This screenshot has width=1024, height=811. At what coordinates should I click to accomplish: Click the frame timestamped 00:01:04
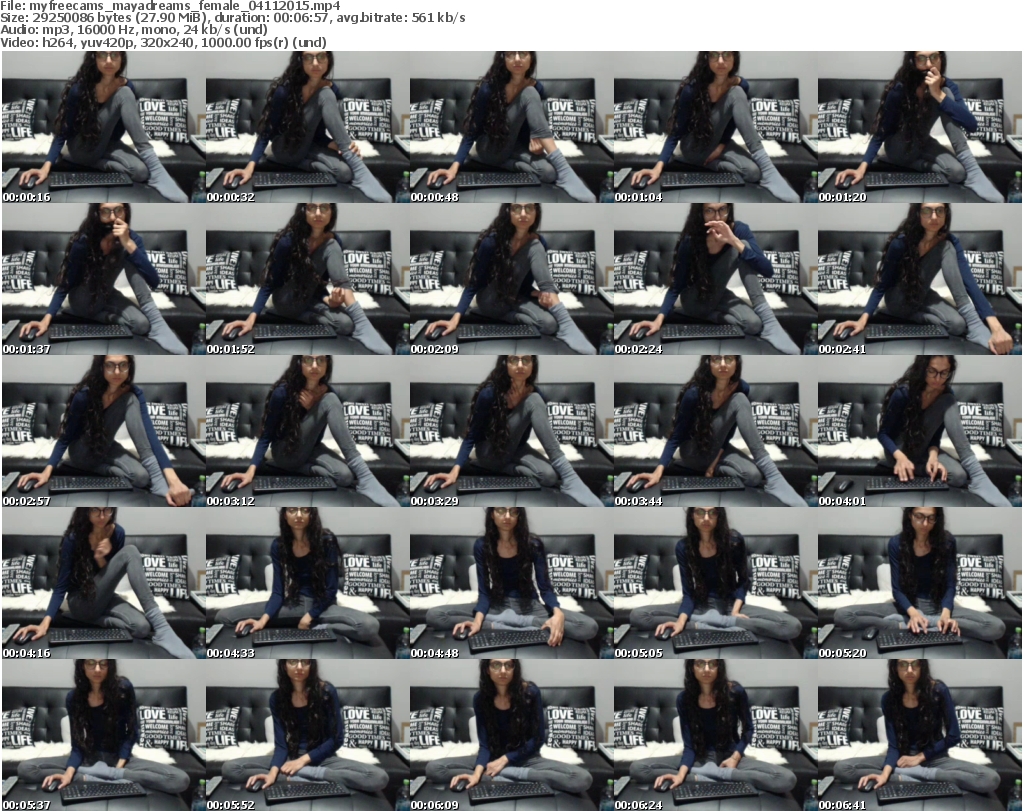point(716,127)
